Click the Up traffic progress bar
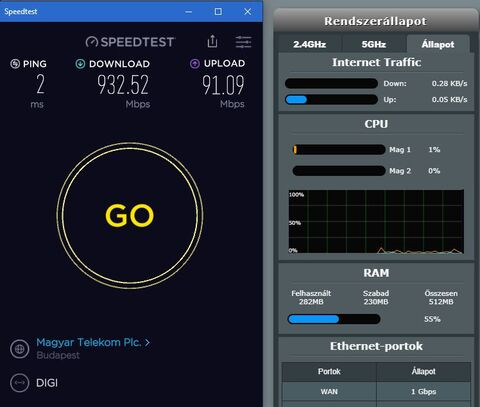The height and width of the screenshot is (407, 480). click(x=331, y=99)
